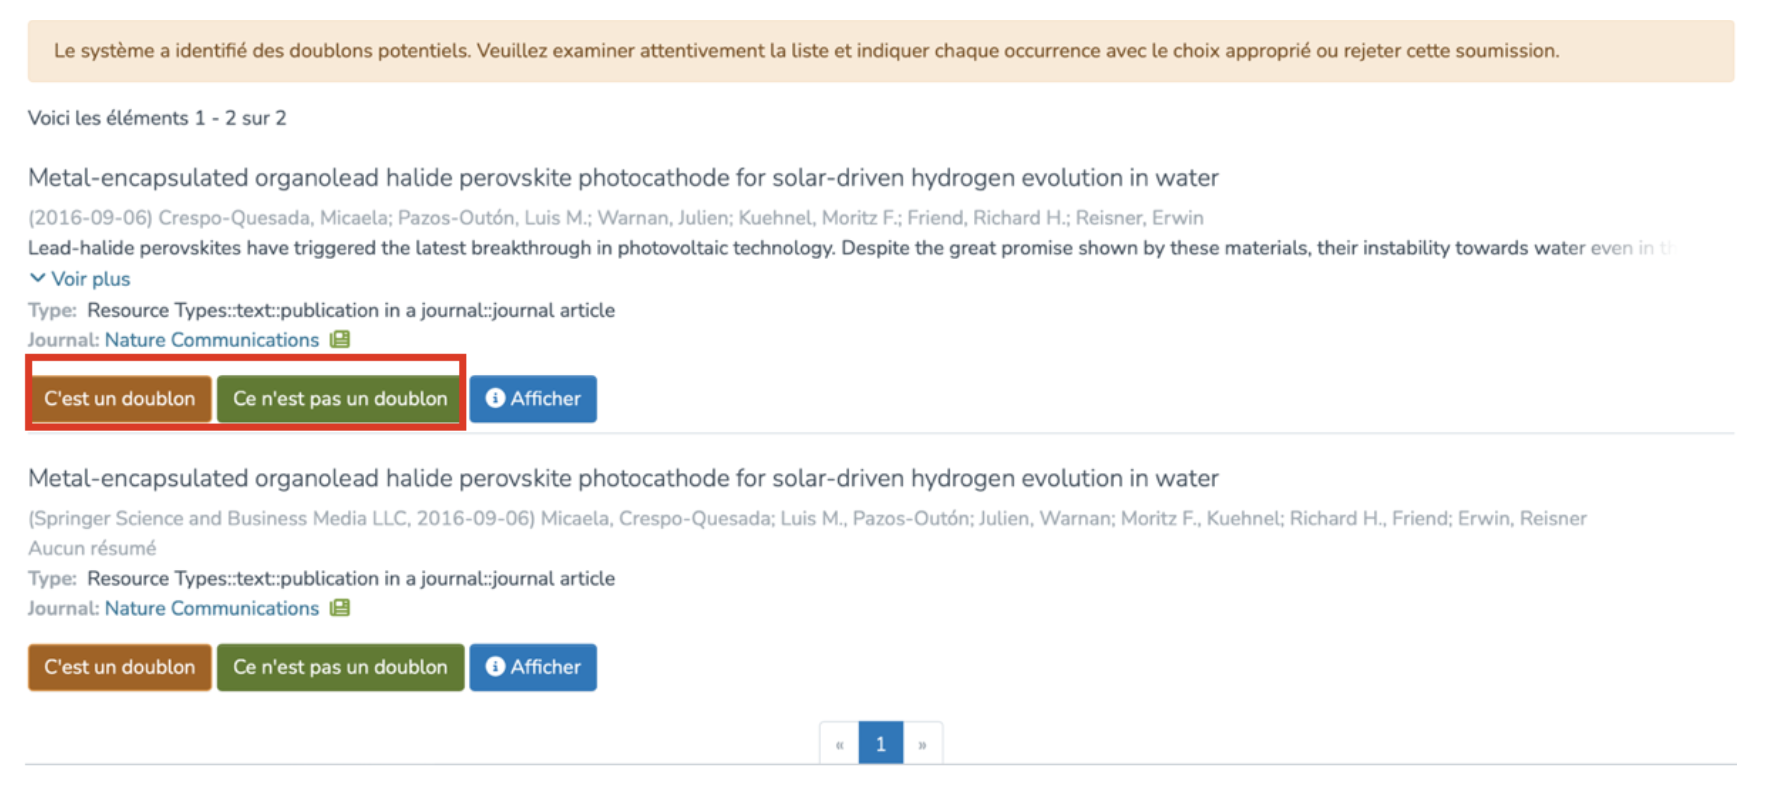
Task: Click the info icon on second Afficher button
Action: [495, 667]
